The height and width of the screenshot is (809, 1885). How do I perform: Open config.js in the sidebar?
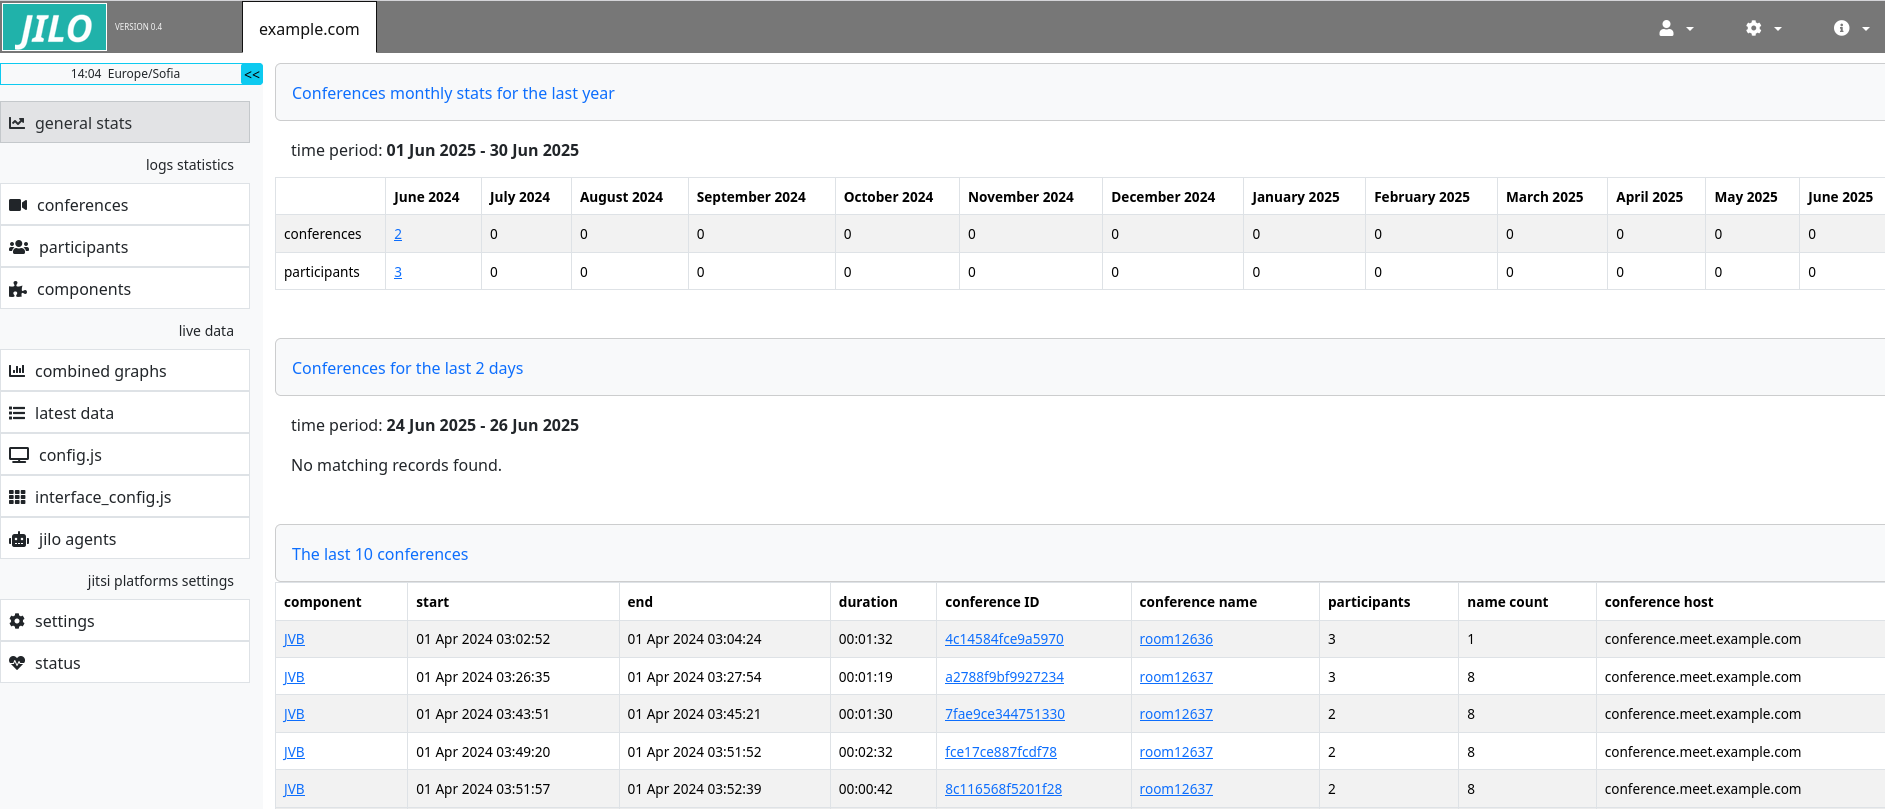point(70,455)
